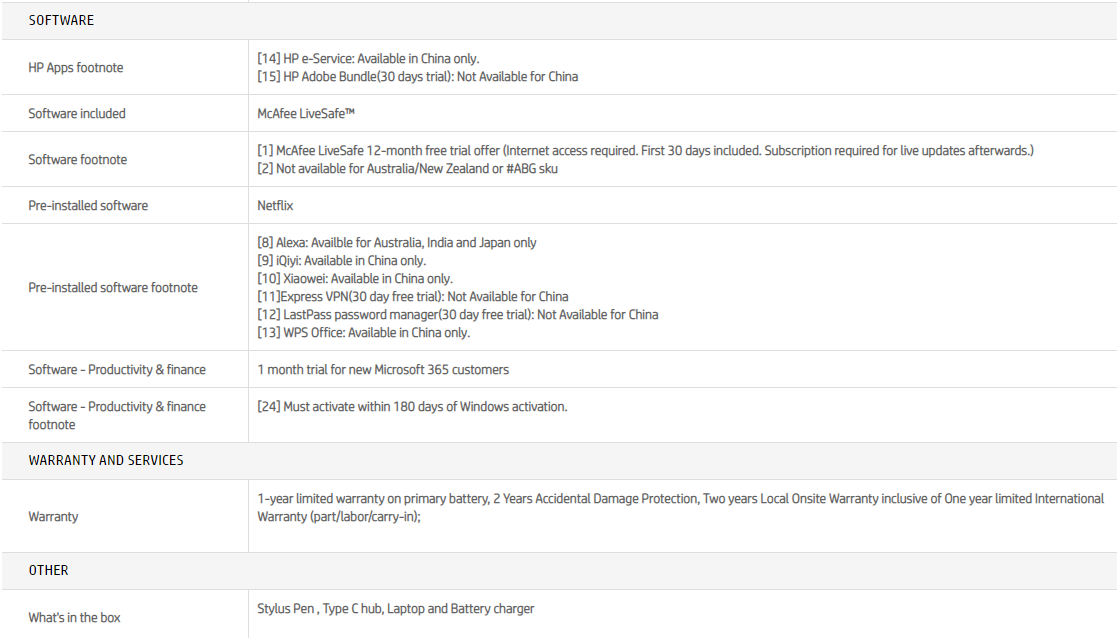1117x638 pixels.
Task: Select the LastPass password manager footnote
Action: pos(457,315)
